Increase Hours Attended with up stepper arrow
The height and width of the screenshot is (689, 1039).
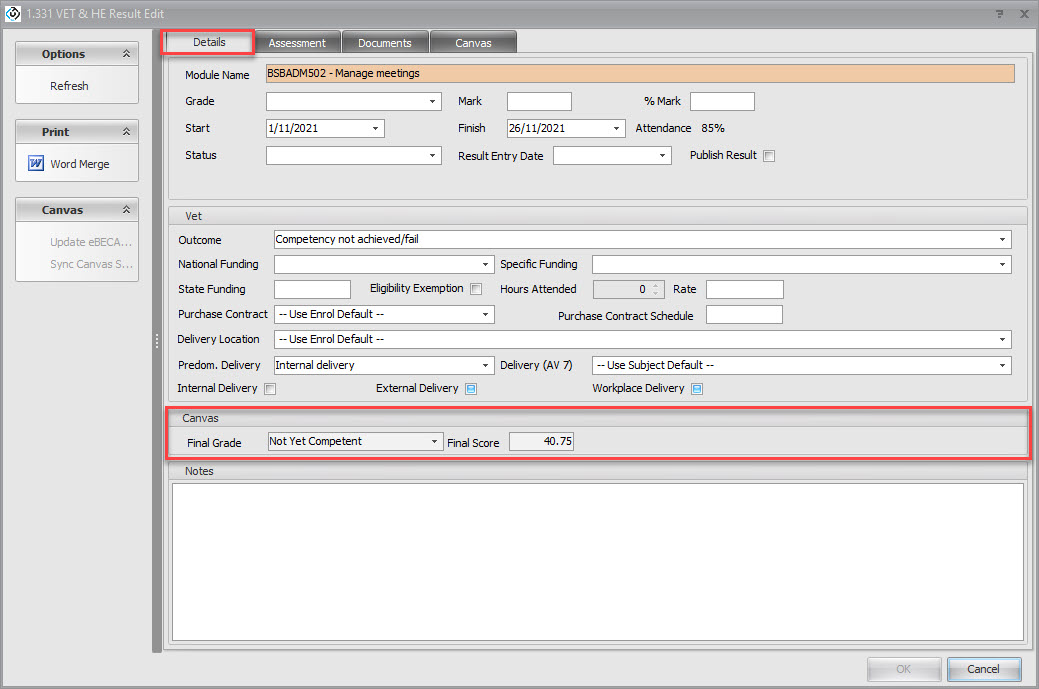656,286
